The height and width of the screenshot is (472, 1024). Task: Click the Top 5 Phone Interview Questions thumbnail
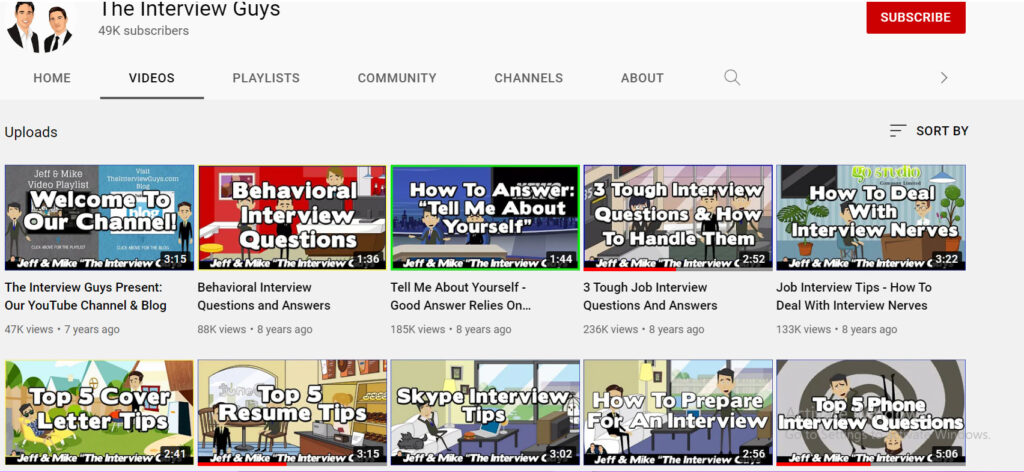(x=871, y=412)
